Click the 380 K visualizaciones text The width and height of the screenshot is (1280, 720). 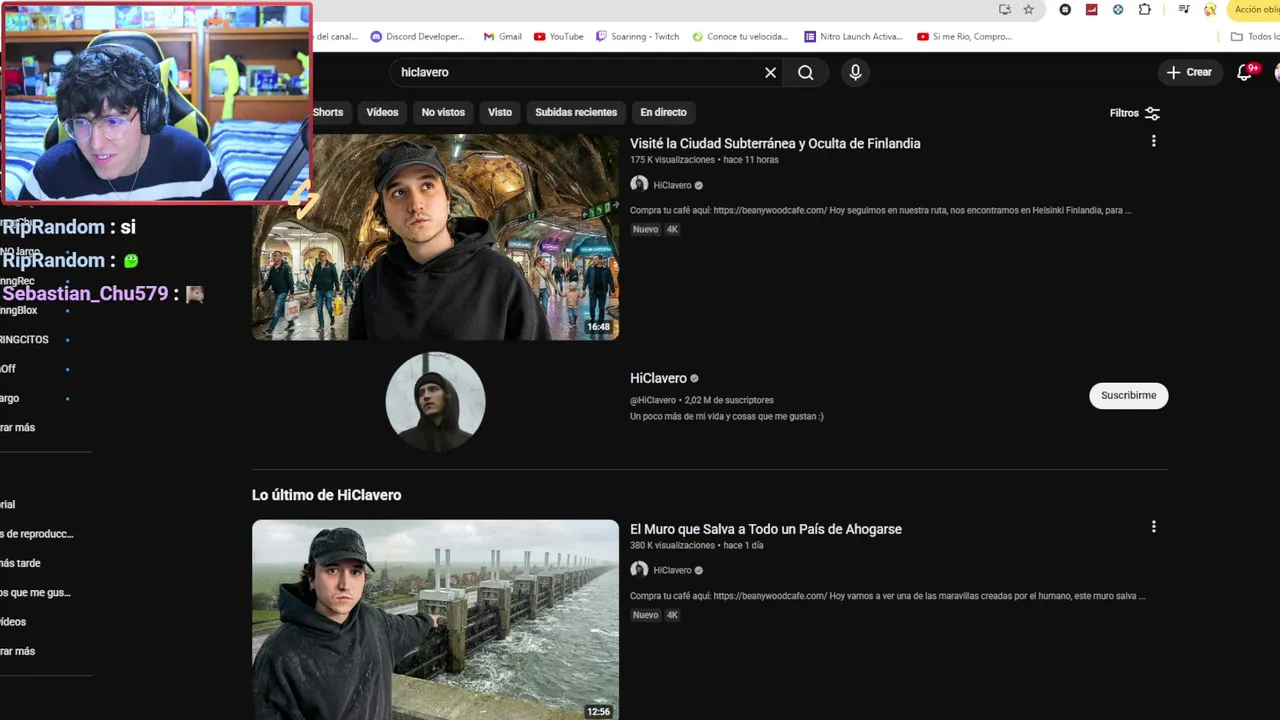tap(672, 545)
